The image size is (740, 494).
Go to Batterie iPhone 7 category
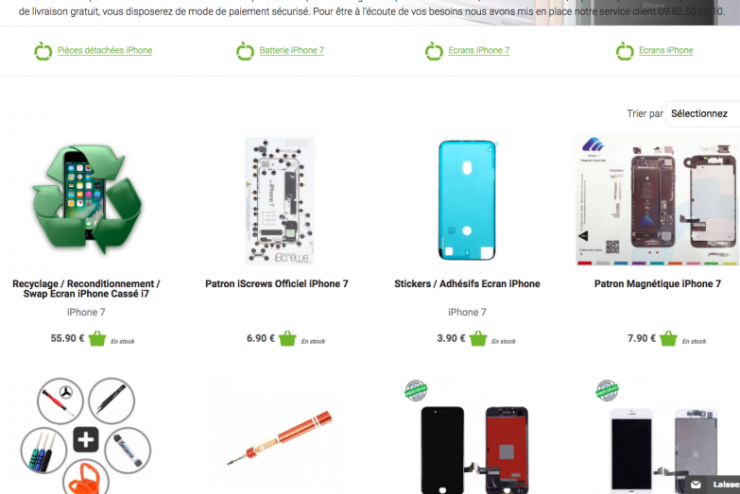pyautogui.click(x=292, y=50)
